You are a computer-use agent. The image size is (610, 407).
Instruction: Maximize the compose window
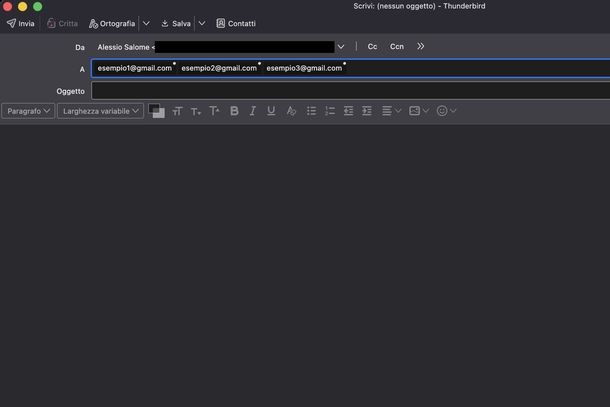38,6
